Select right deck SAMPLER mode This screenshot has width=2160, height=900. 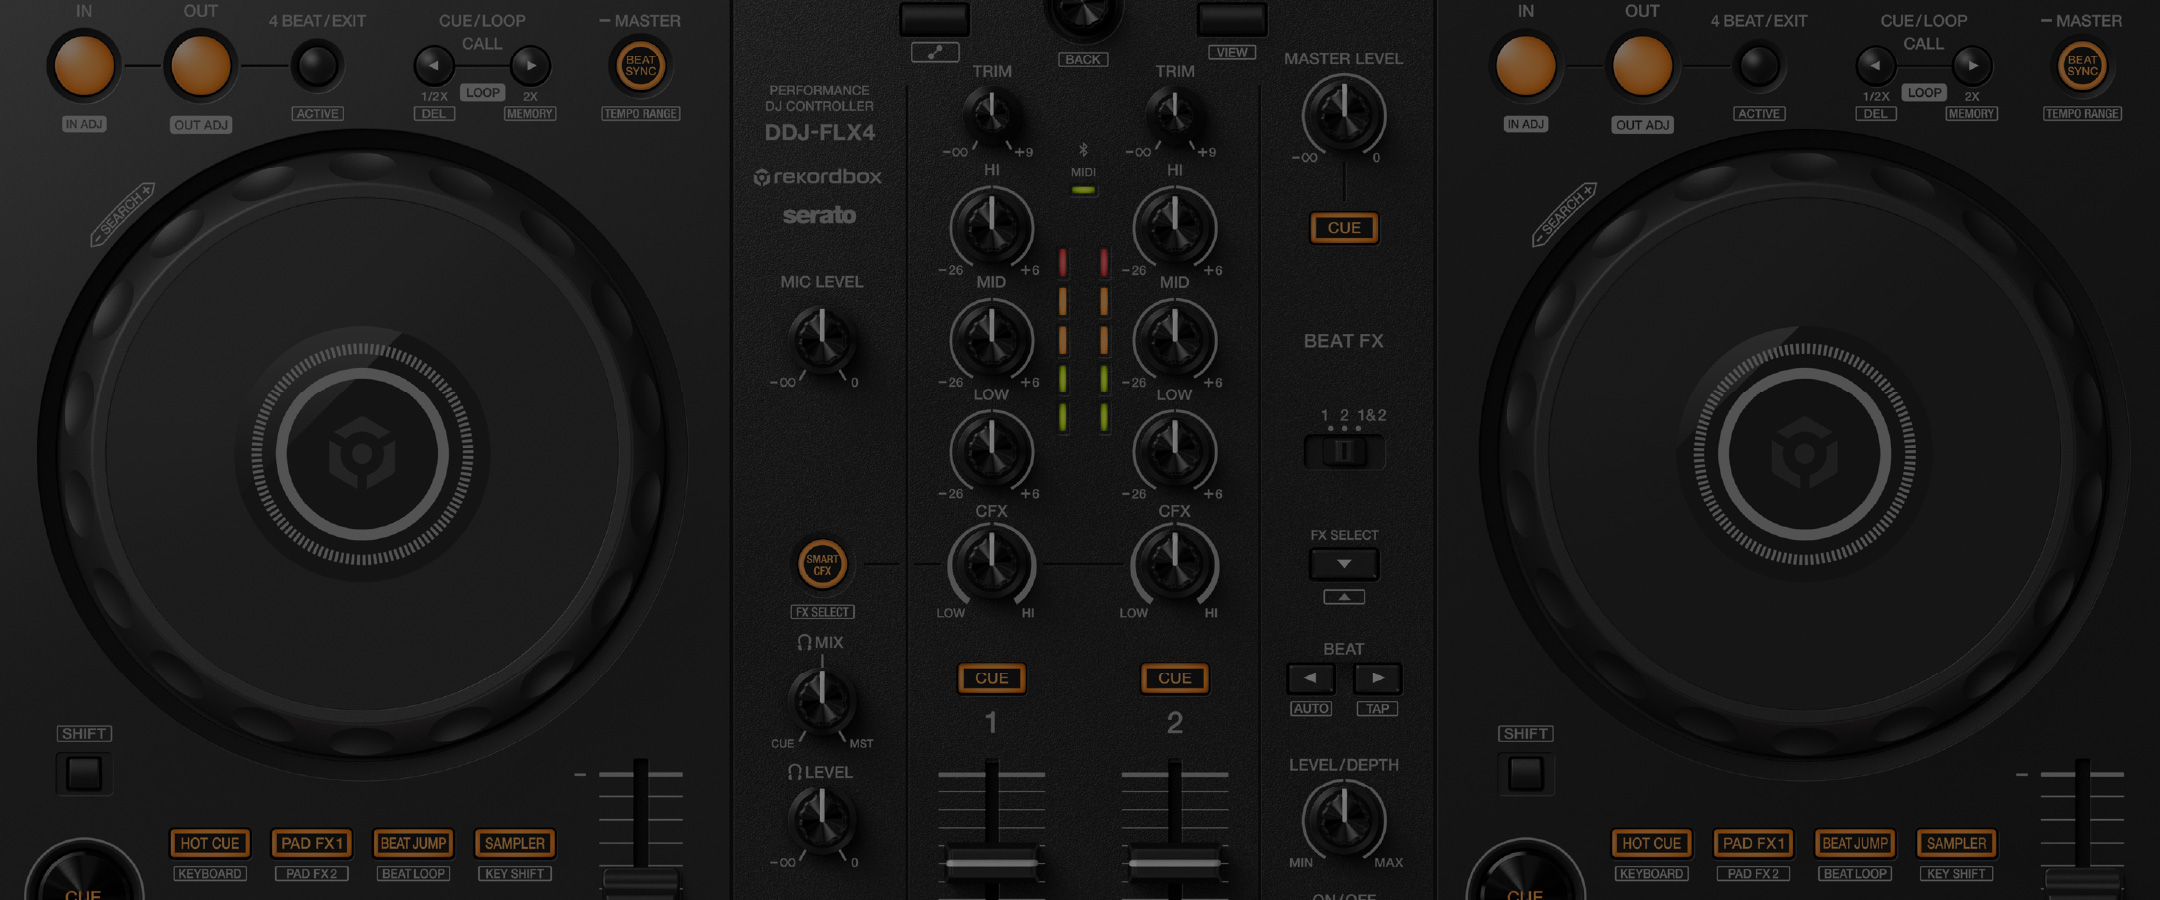pos(1957,843)
